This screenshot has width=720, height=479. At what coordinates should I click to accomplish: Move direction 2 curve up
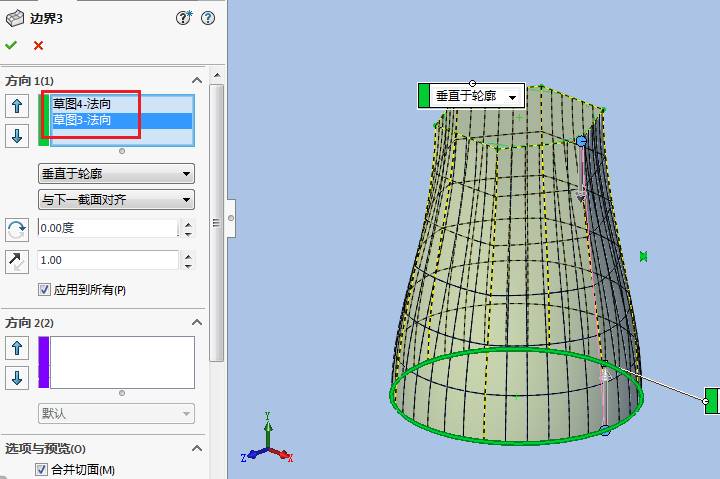coord(17,348)
